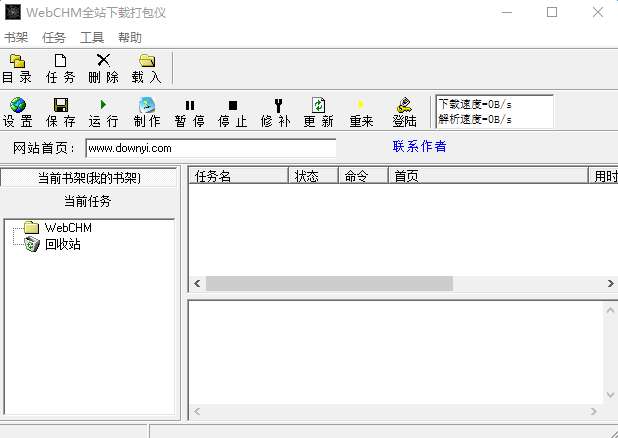Maximize the WebCHM window
This screenshot has height=438, width=618.
[x=552, y=12]
